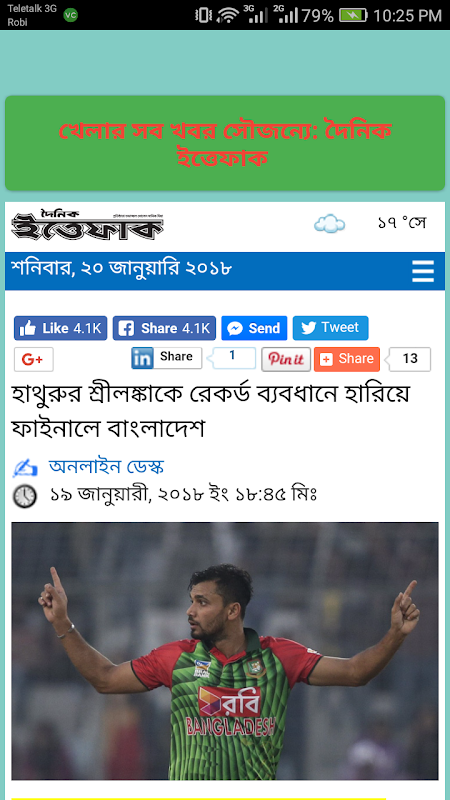This screenshot has height=800, width=450.
Task: Open the Daily Ittefaq newspaper logo
Action: point(87,226)
